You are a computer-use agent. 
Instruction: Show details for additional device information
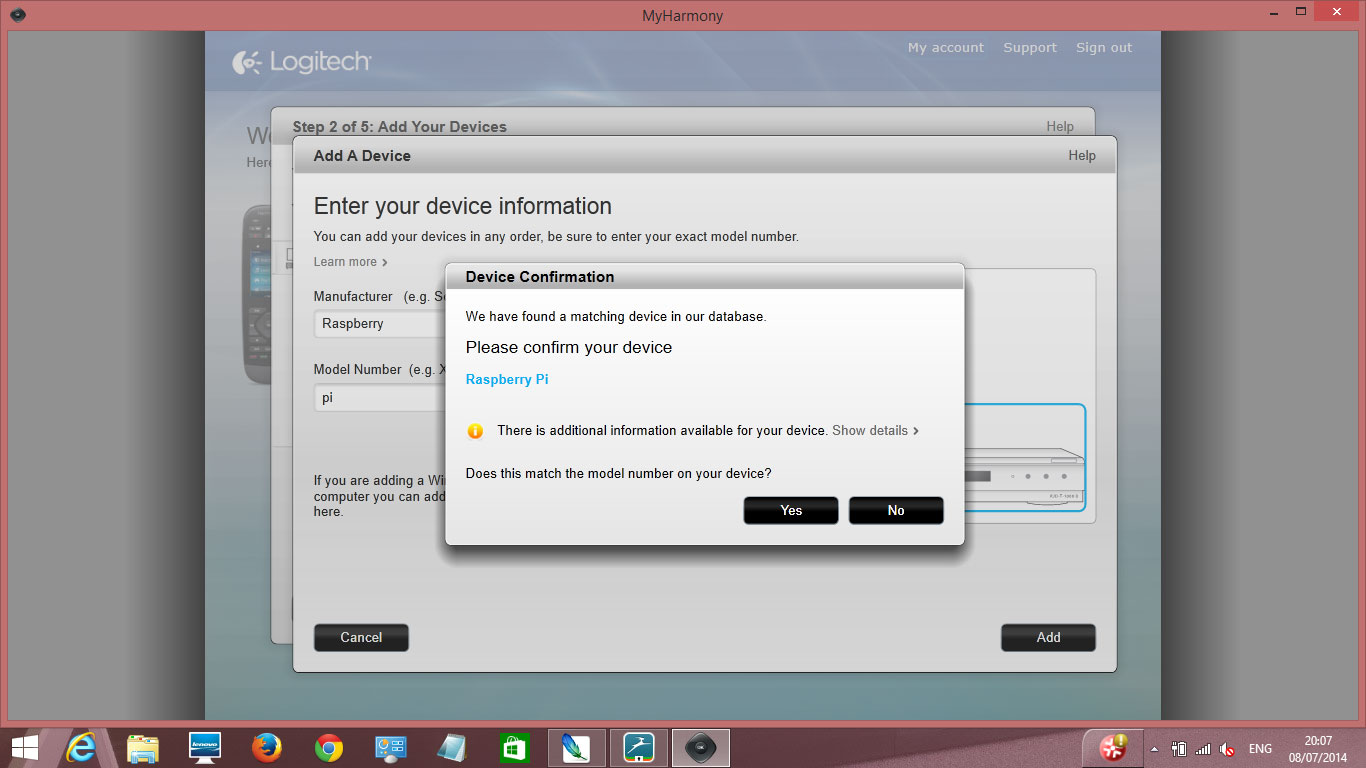[875, 430]
